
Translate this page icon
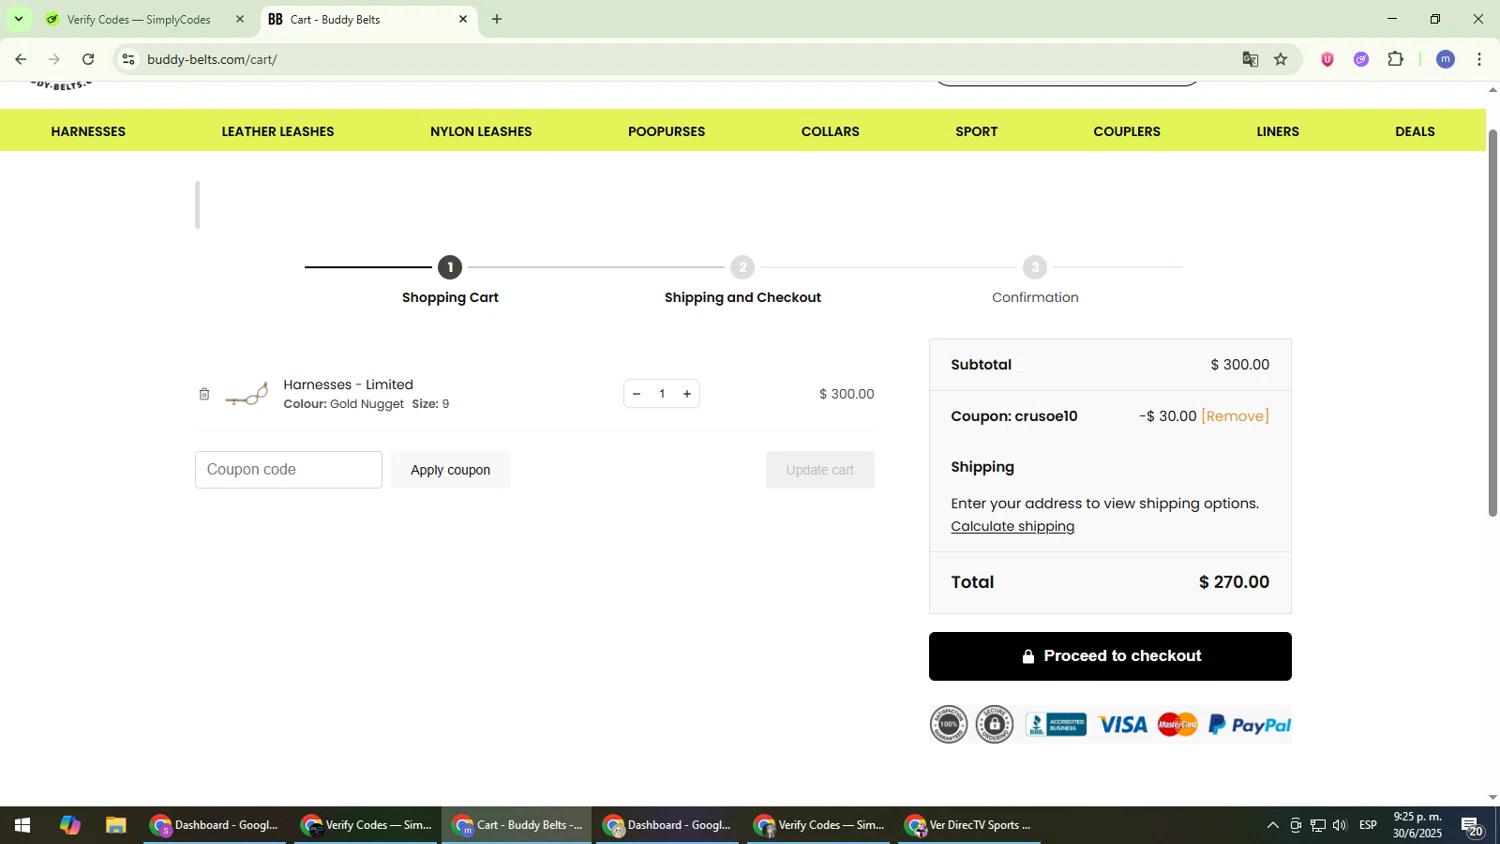1250,60
